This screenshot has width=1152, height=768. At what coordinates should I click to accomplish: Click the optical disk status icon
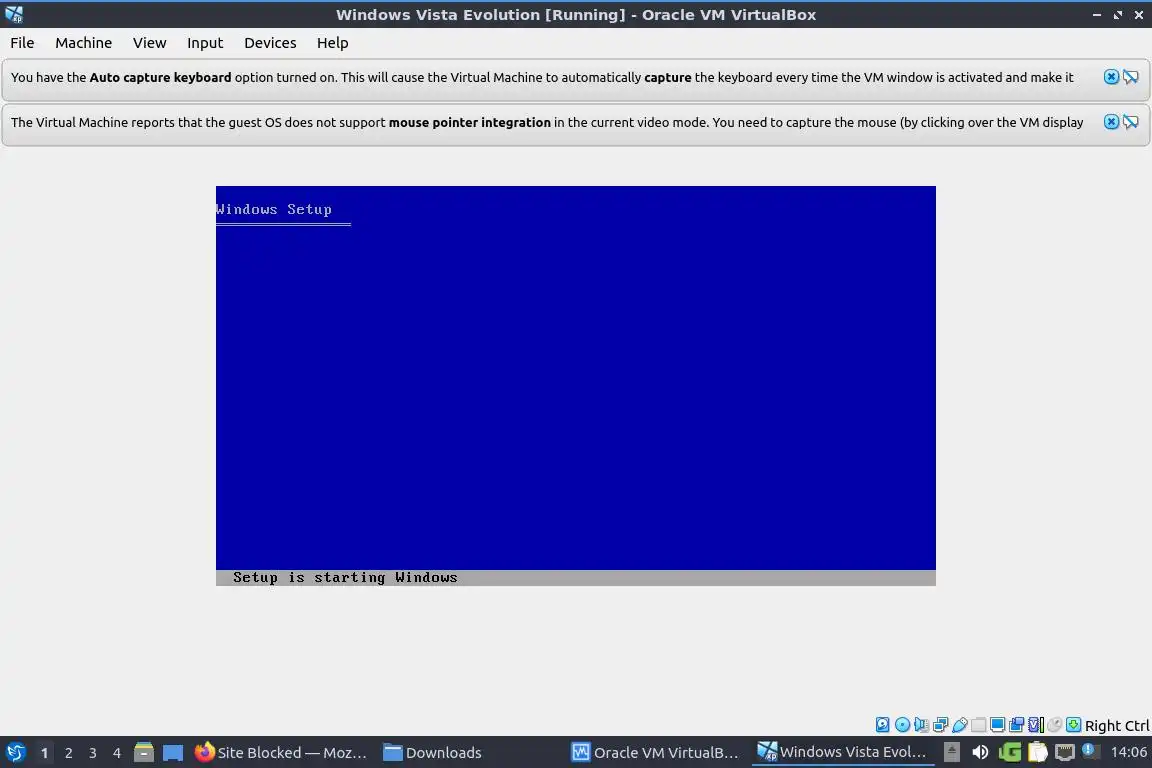pyautogui.click(x=902, y=725)
